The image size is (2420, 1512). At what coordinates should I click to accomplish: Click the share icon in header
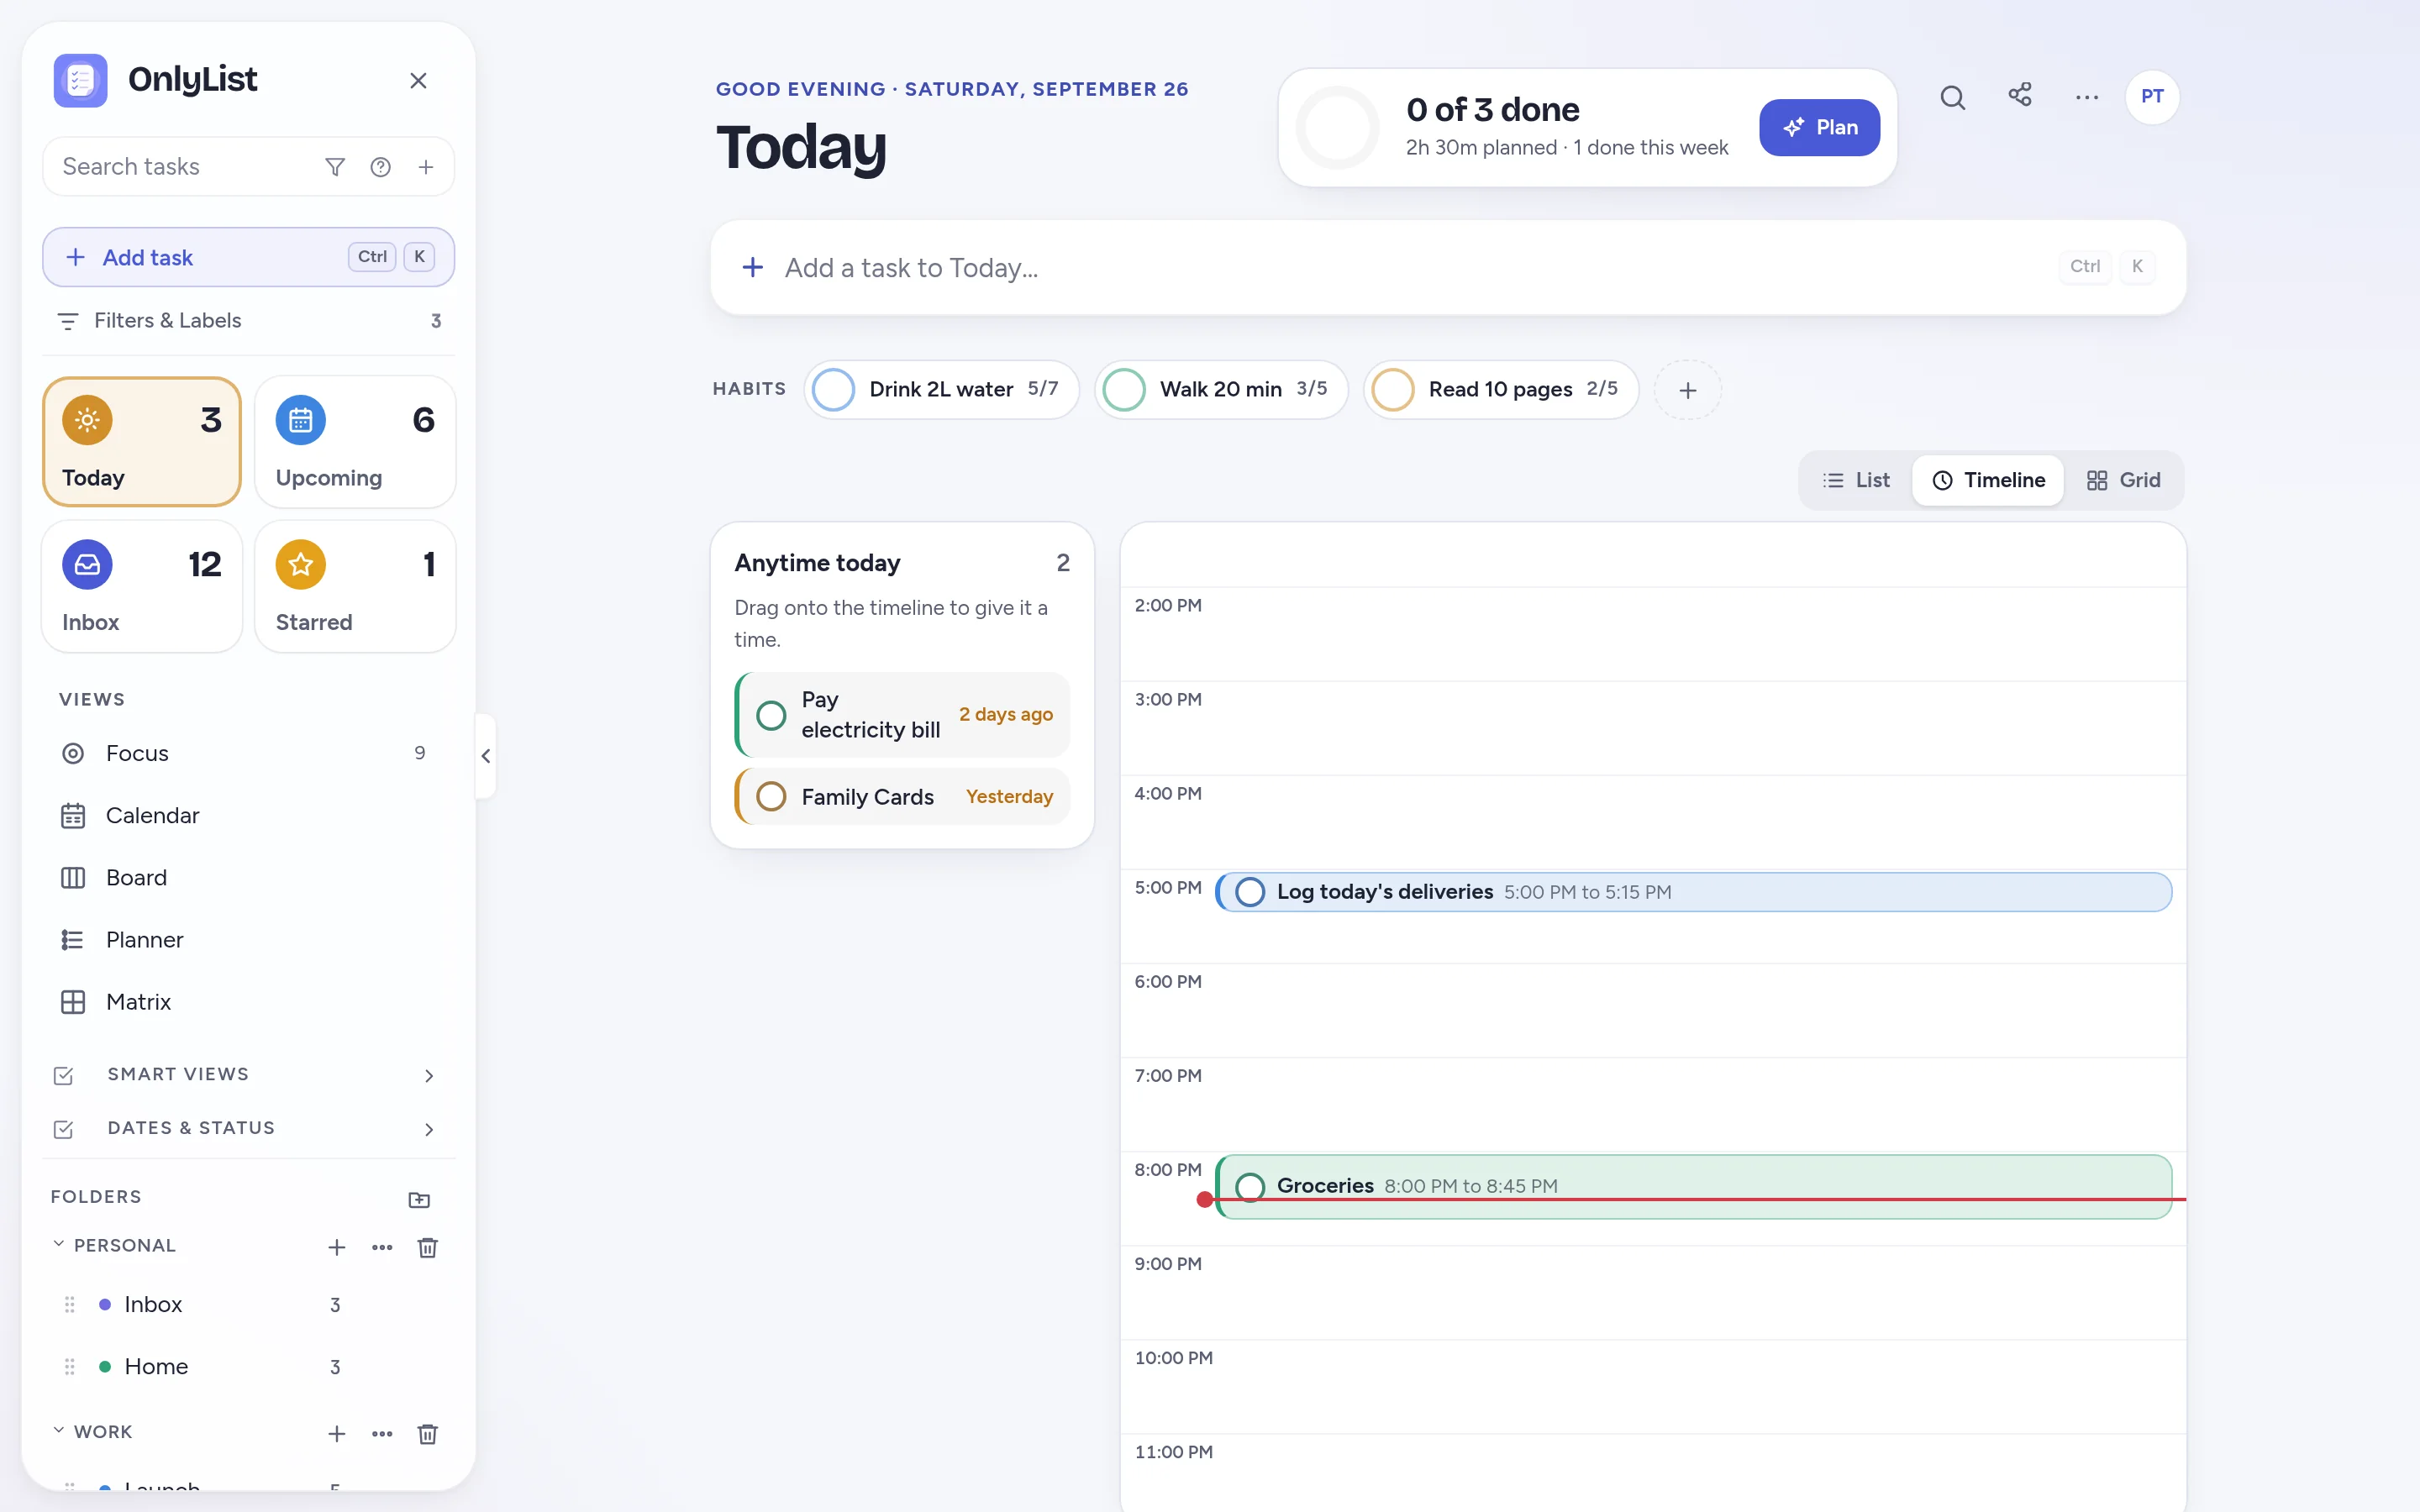point(2020,95)
